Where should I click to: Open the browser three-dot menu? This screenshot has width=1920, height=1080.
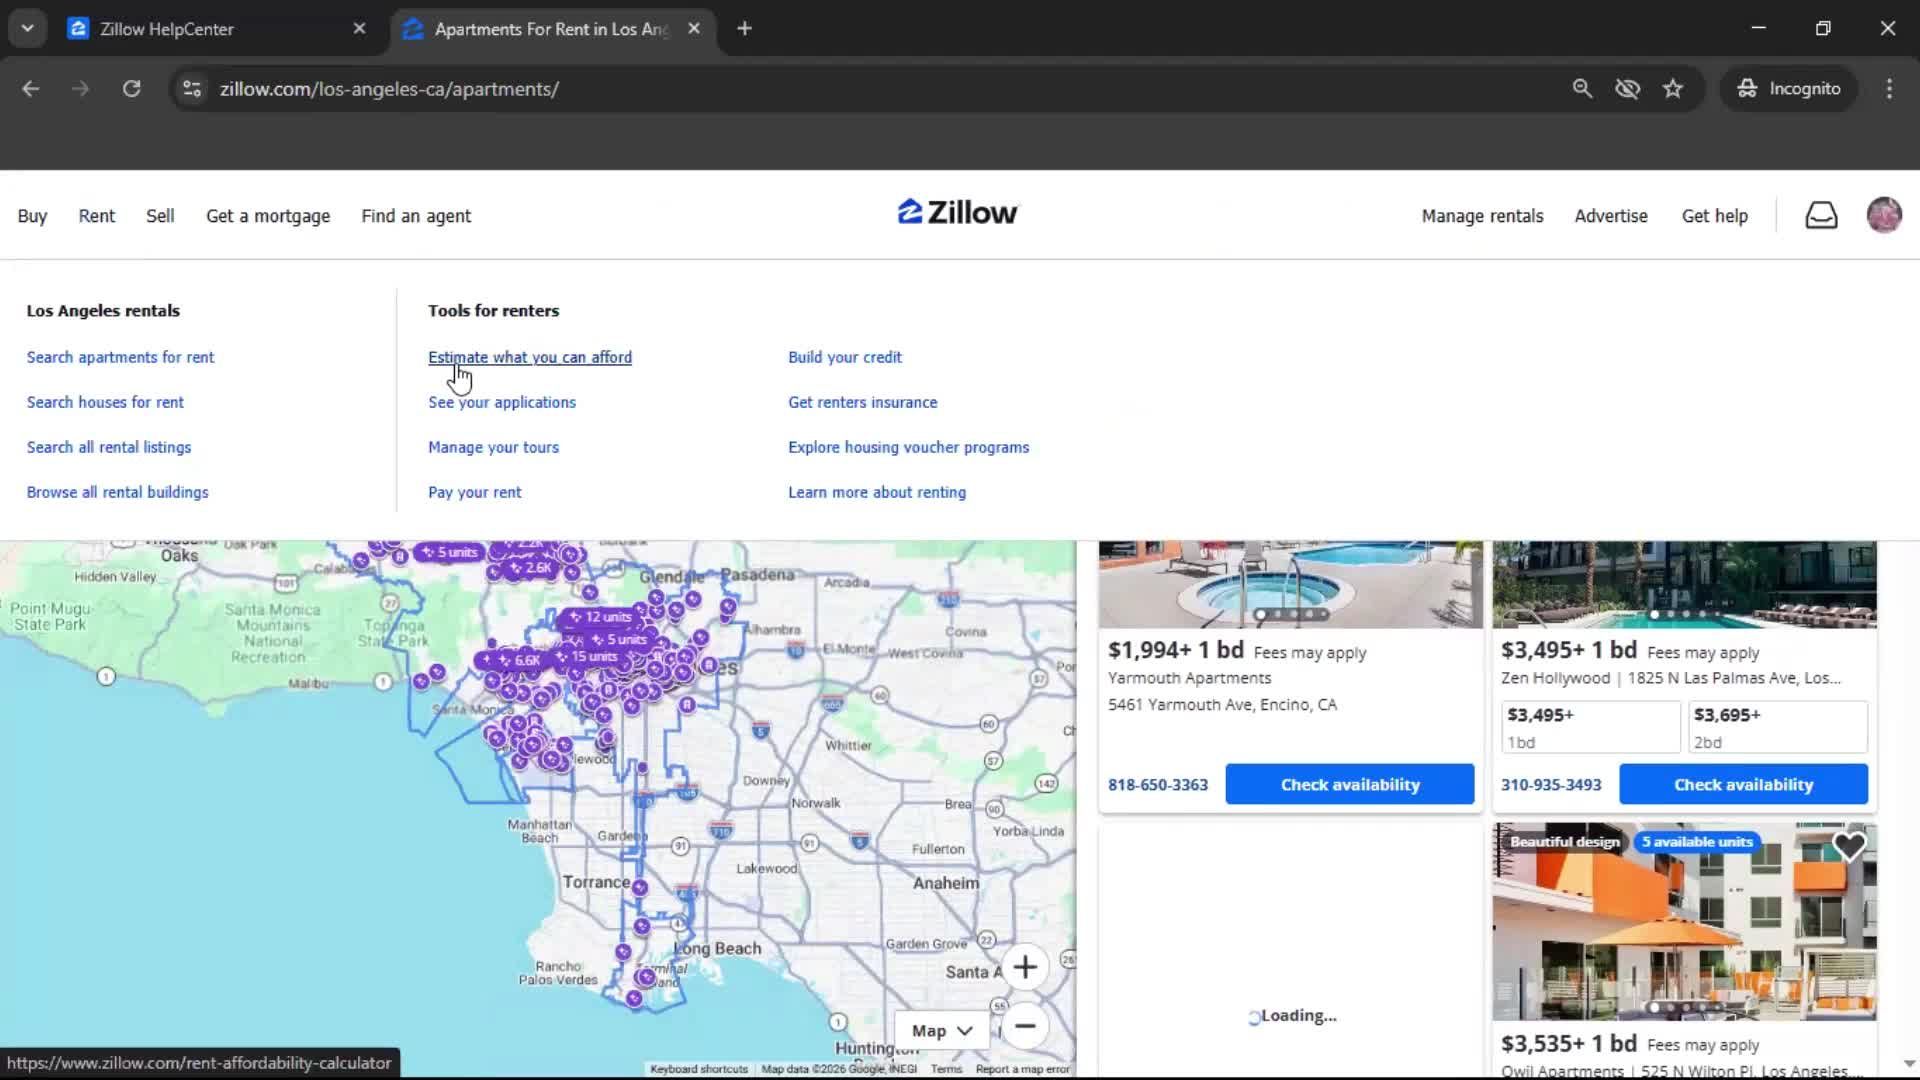[x=1889, y=88]
